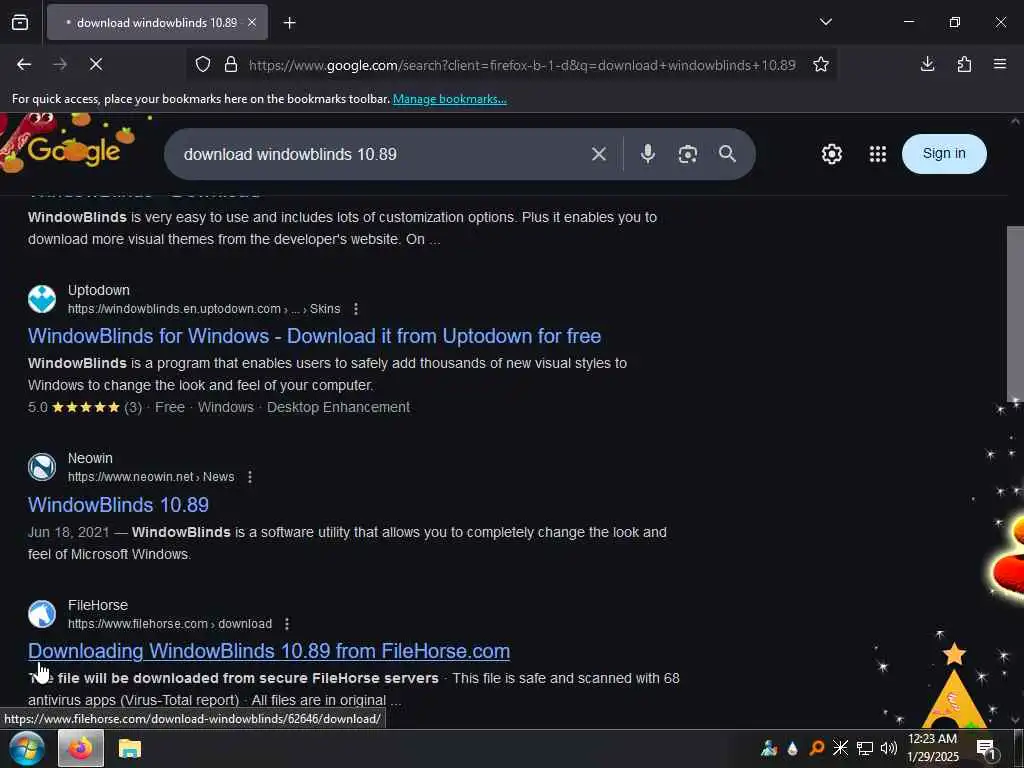Viewport: 1024px width, 768px height.
Task: Open Google quick settings gear
Action: (x=831, y=154)
